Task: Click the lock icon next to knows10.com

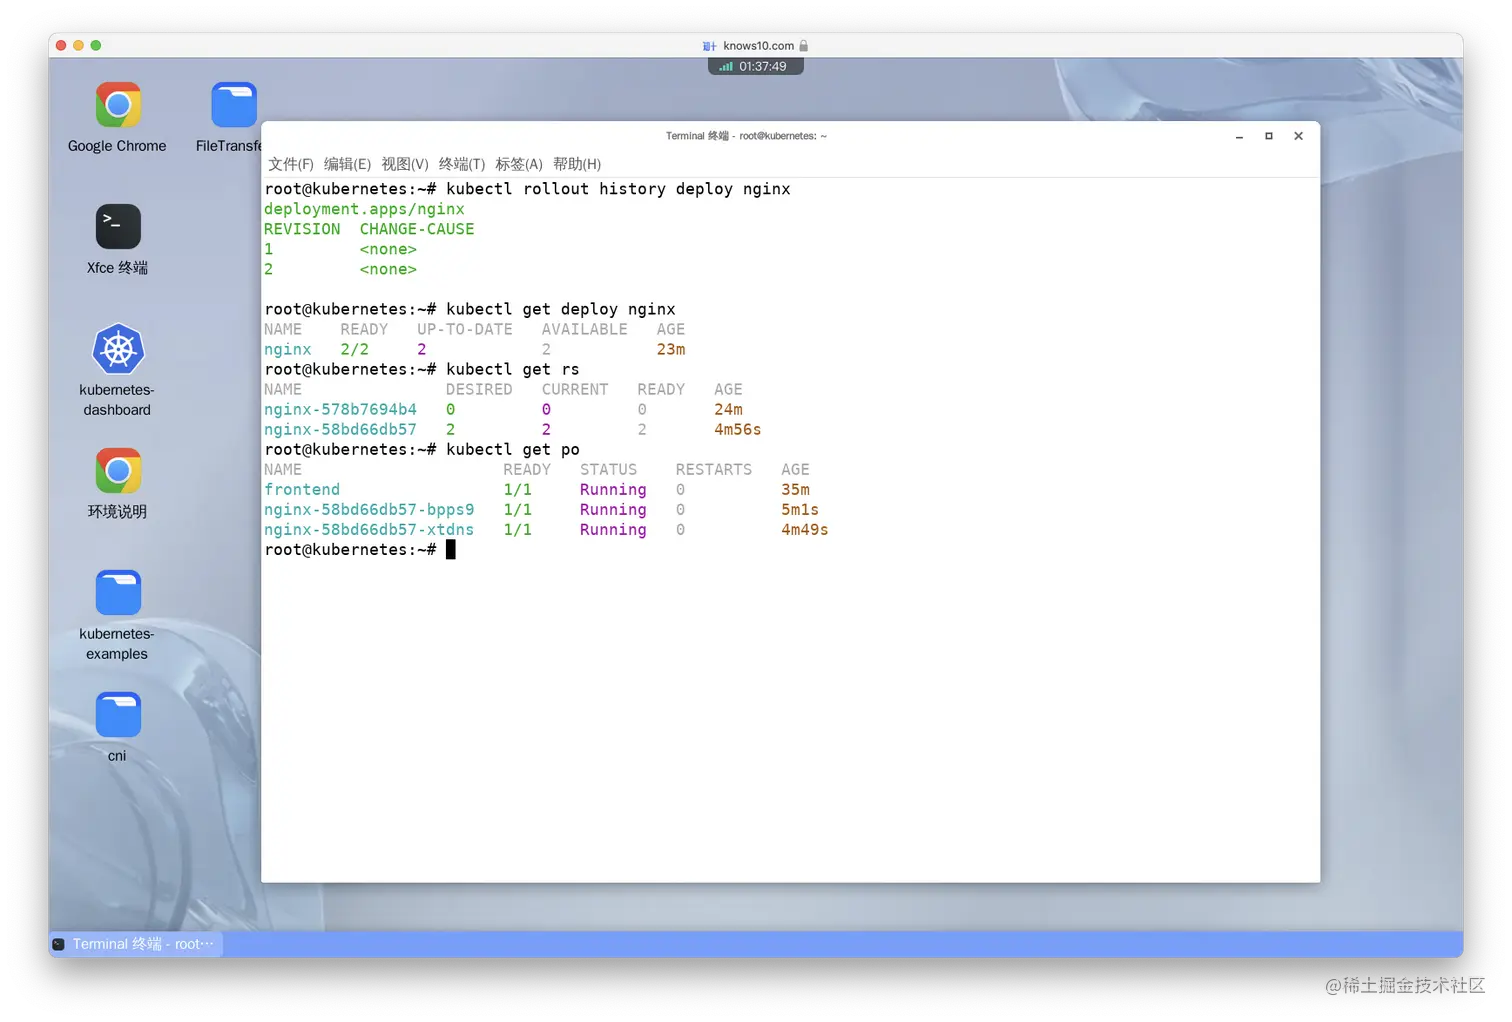Action: (804, 46)
